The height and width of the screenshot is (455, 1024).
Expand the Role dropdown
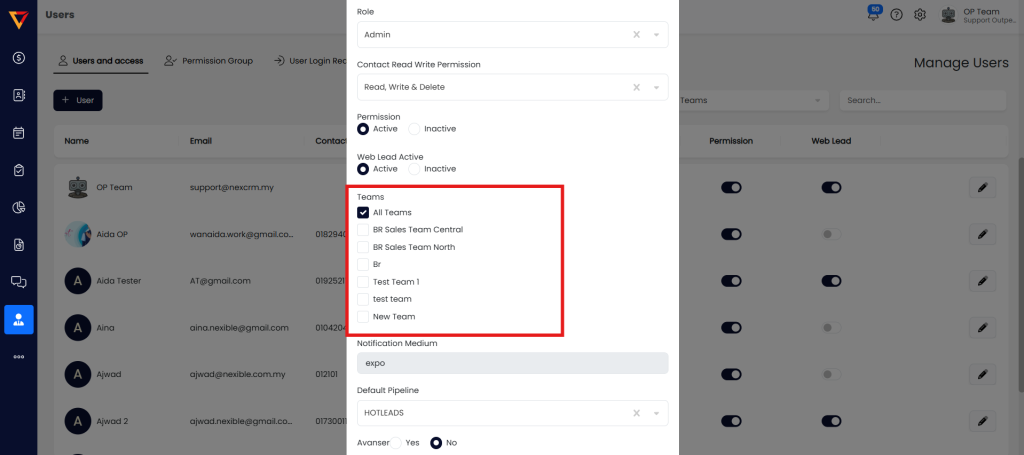tap(656, 34)
